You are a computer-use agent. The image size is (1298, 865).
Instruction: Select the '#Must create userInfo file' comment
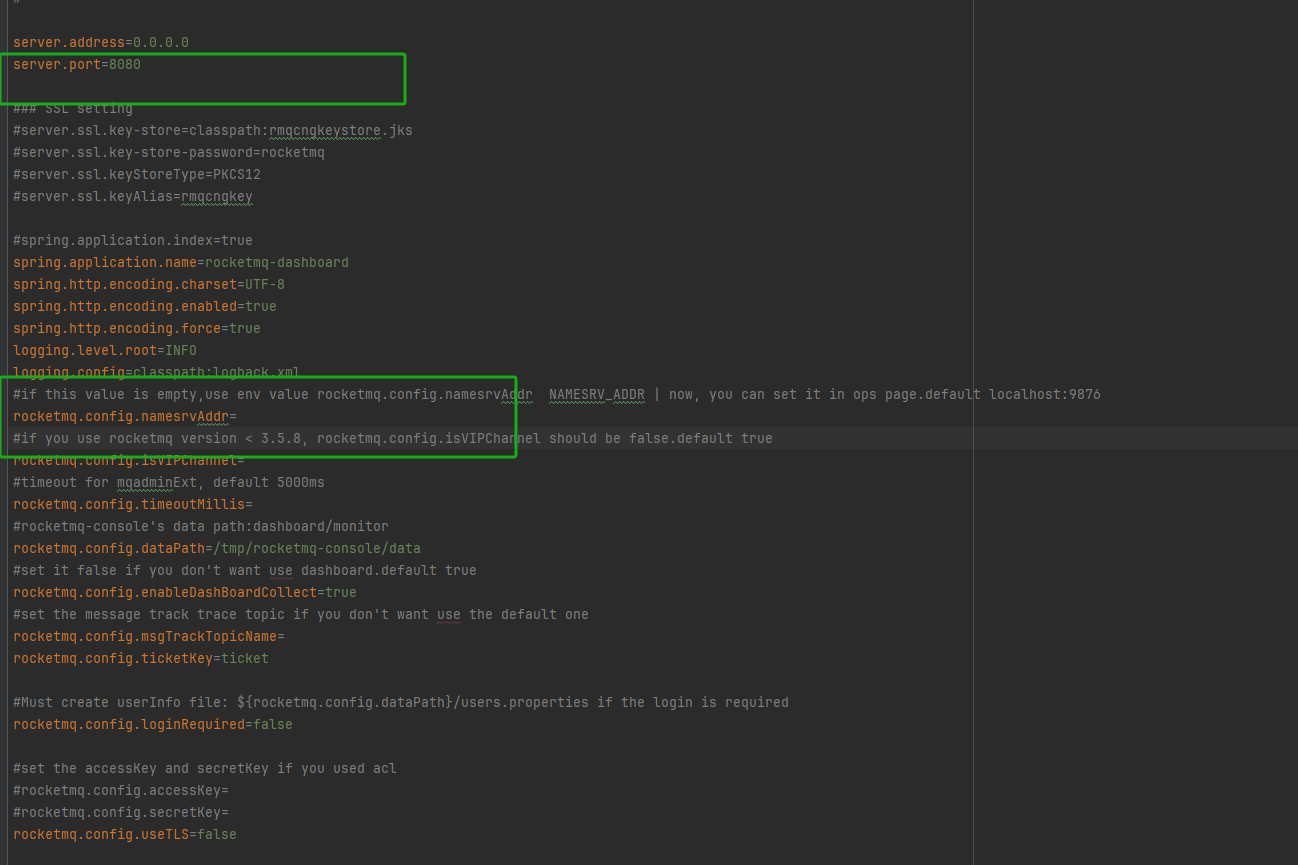[401, 703]
